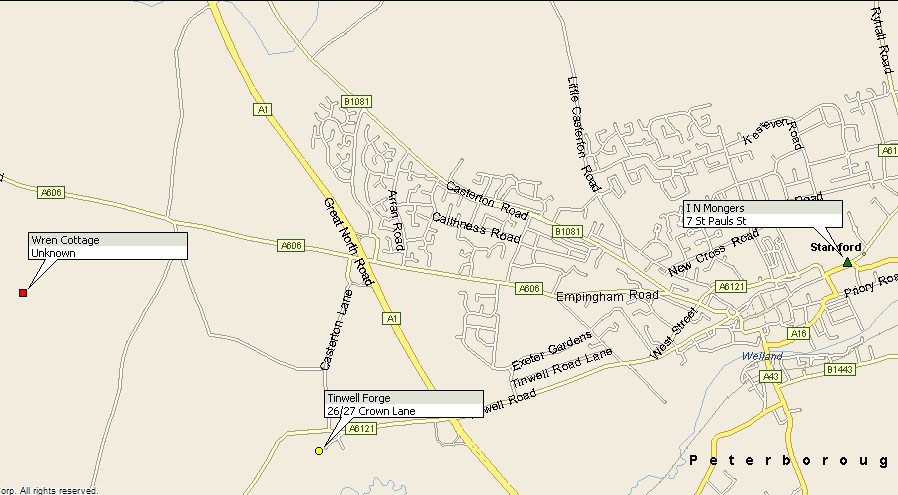Click the B1443 road shield
Image resolution: width=898 pixels, height=495 pixels.
[840, 370]
